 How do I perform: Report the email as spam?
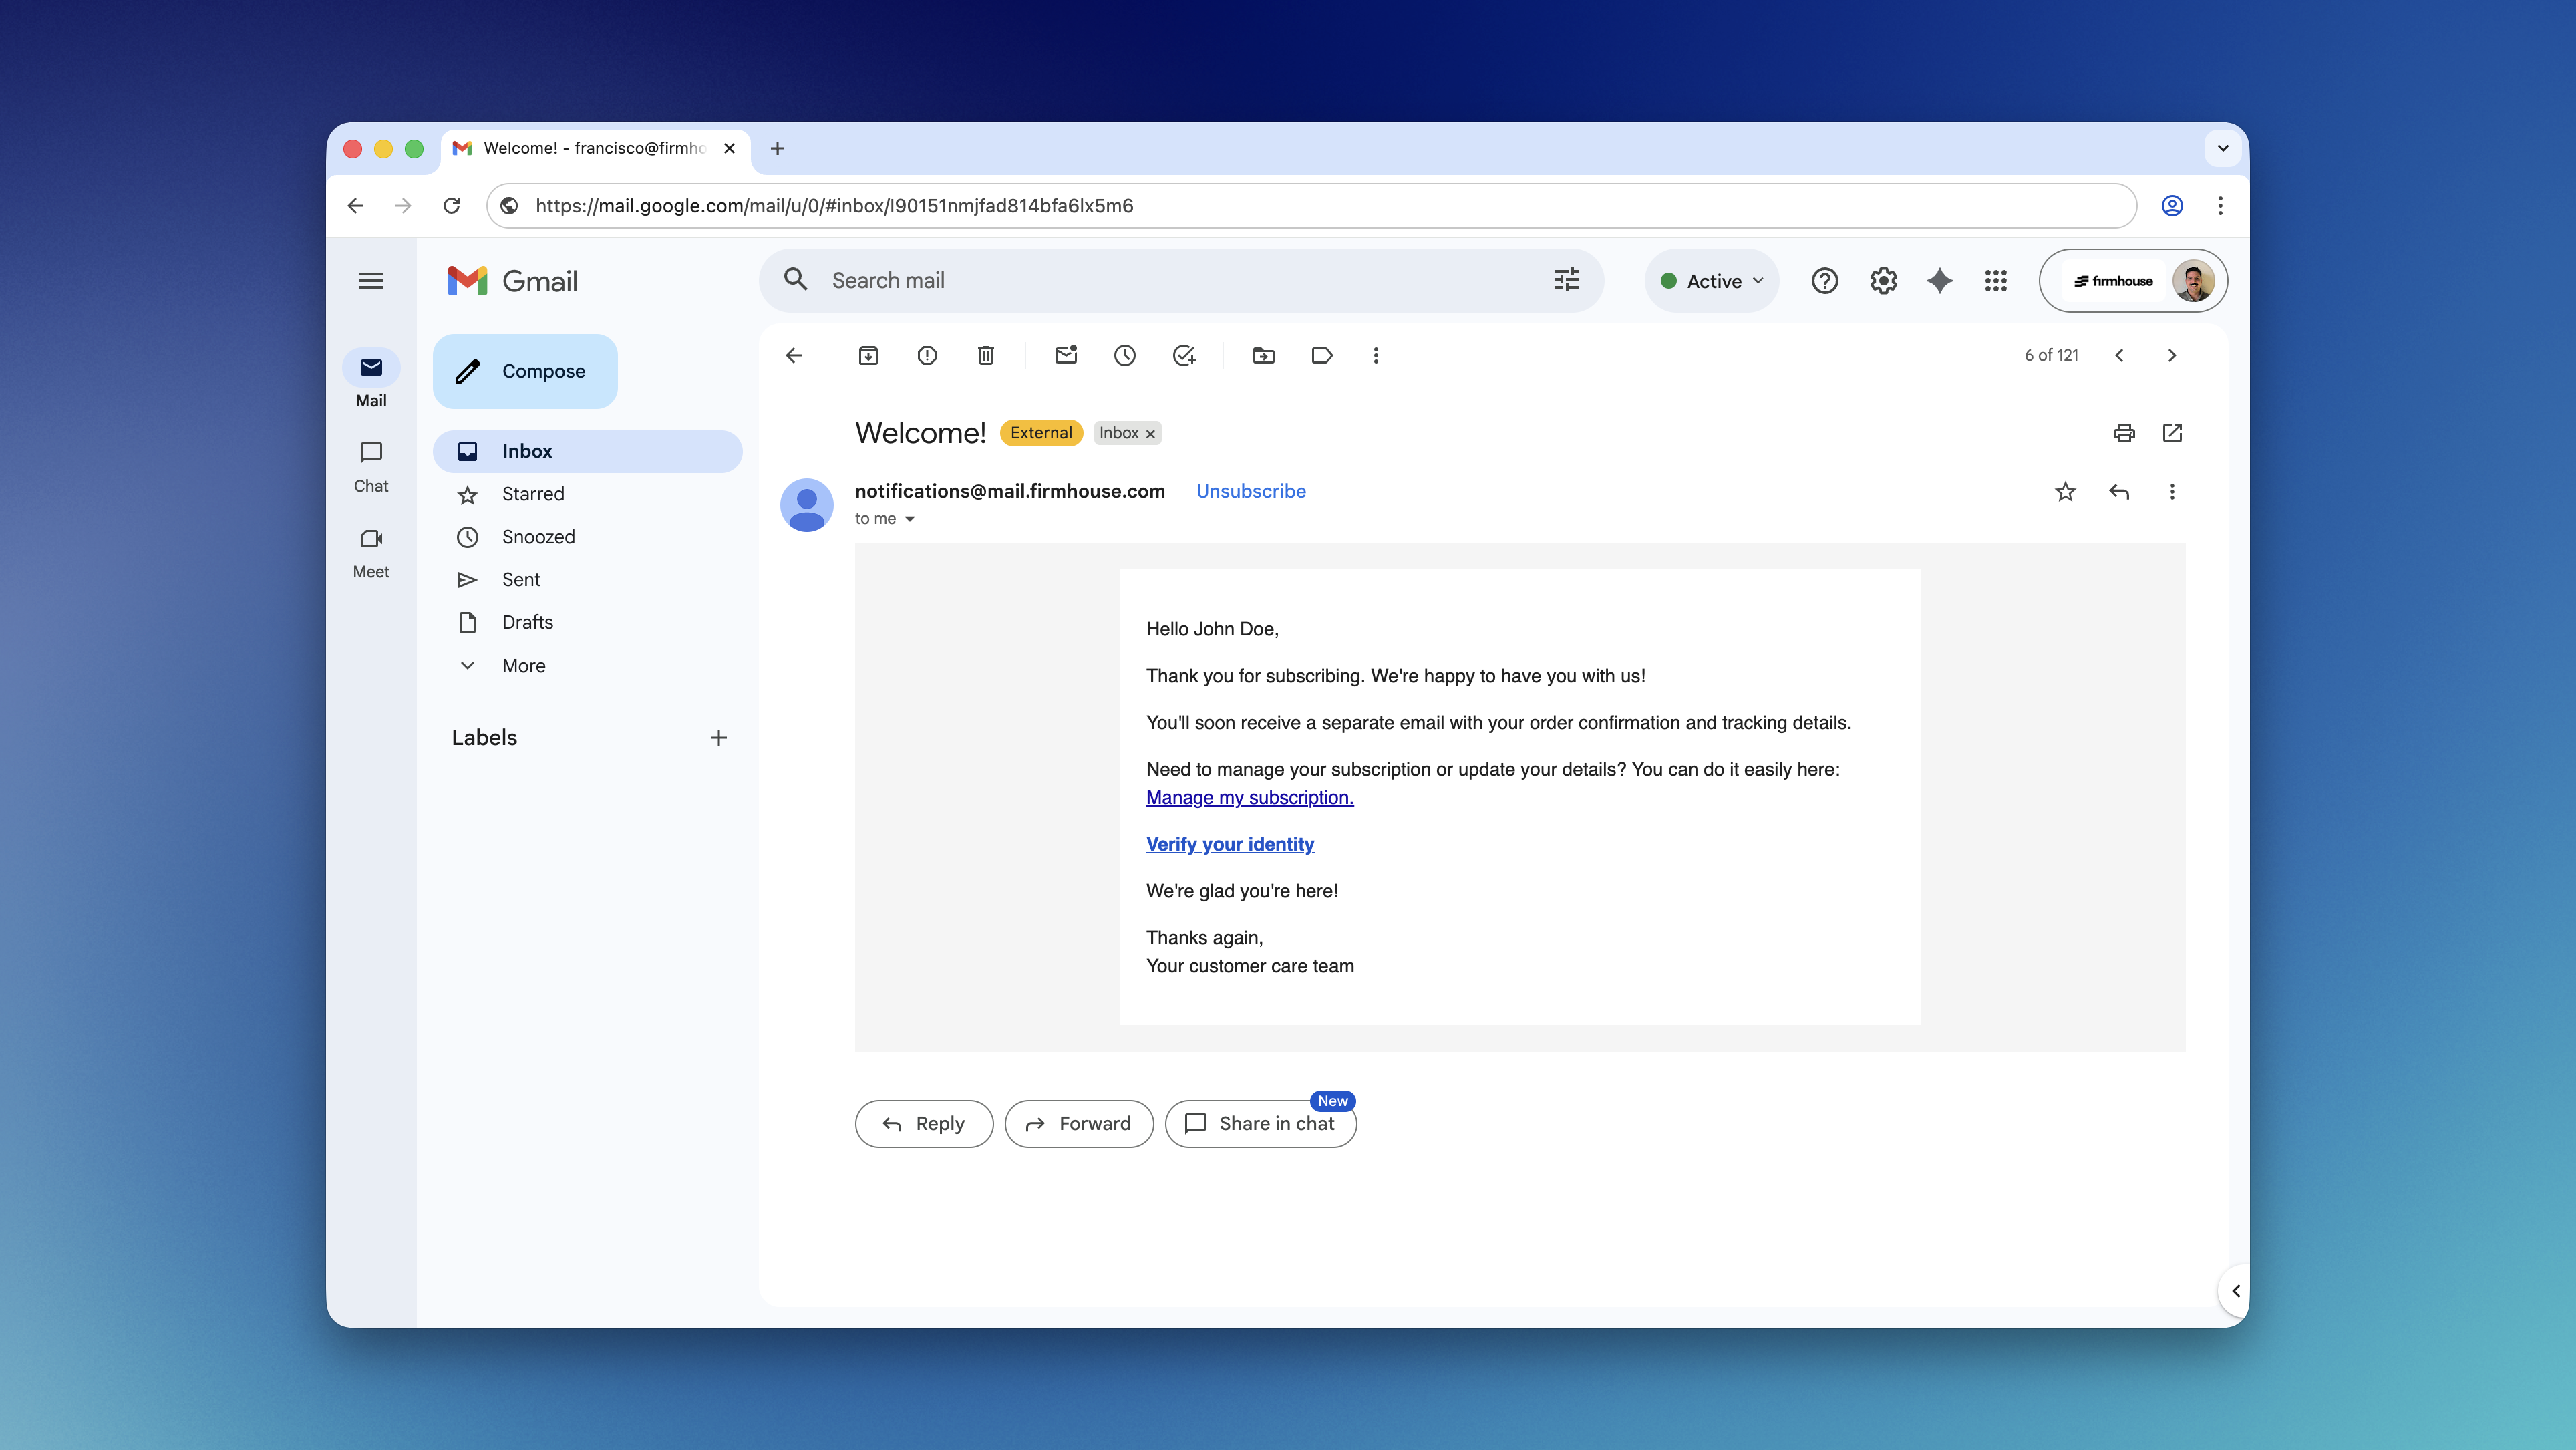click(927, 355)
